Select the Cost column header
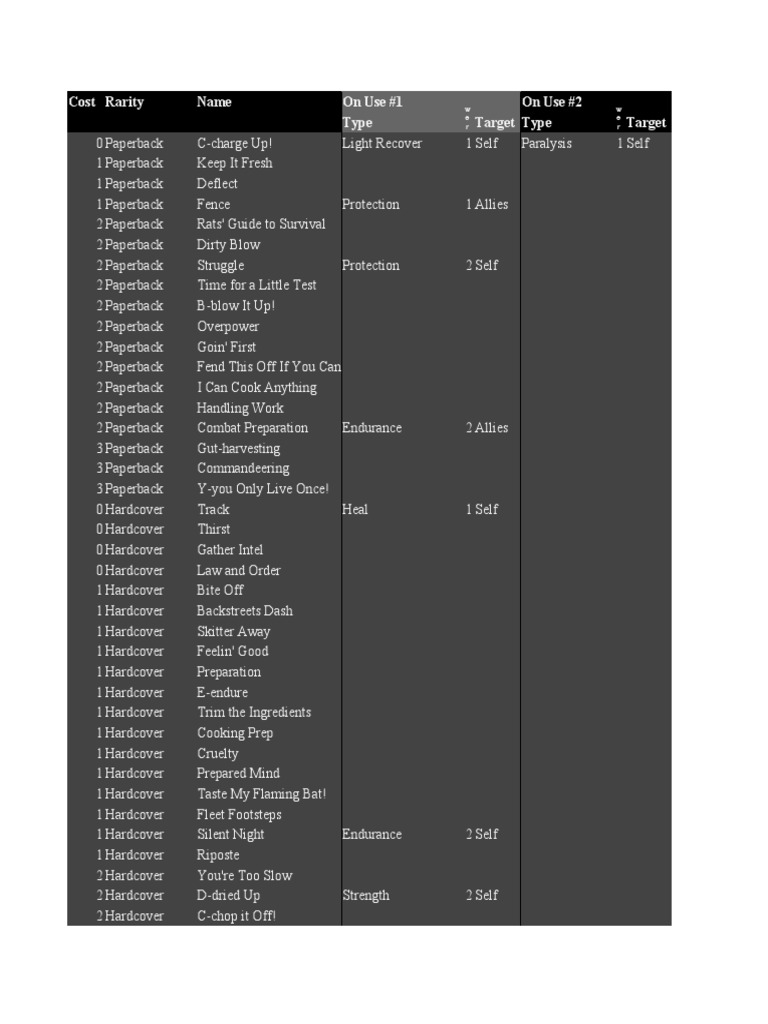768x1024 pixels. pyautogui.click(x=82, y=102)
